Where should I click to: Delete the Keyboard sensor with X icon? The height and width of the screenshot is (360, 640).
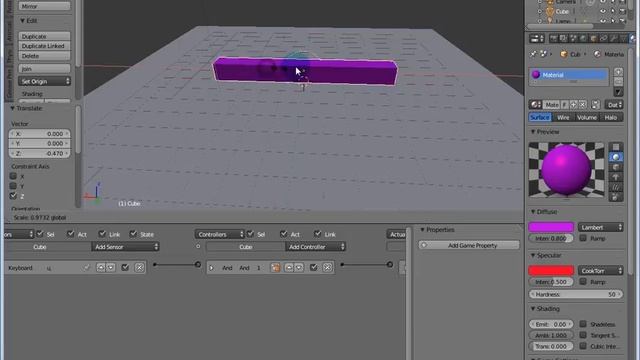139,267
